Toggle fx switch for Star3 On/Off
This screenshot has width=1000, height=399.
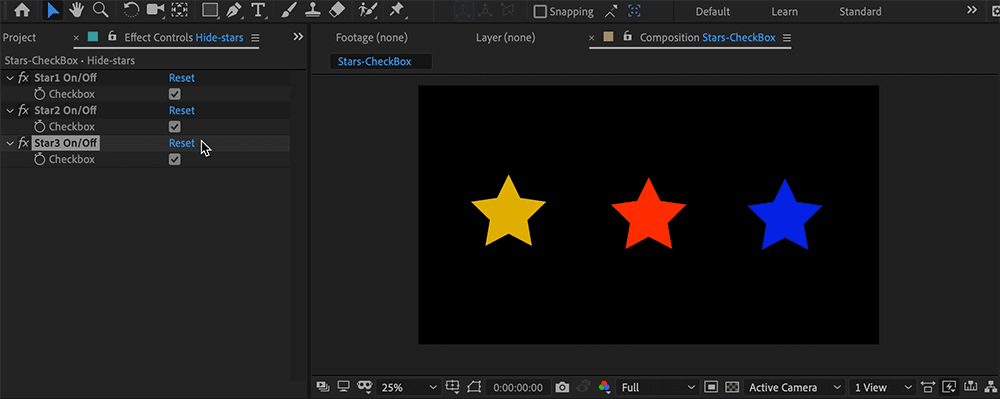[x=24, y=143]
